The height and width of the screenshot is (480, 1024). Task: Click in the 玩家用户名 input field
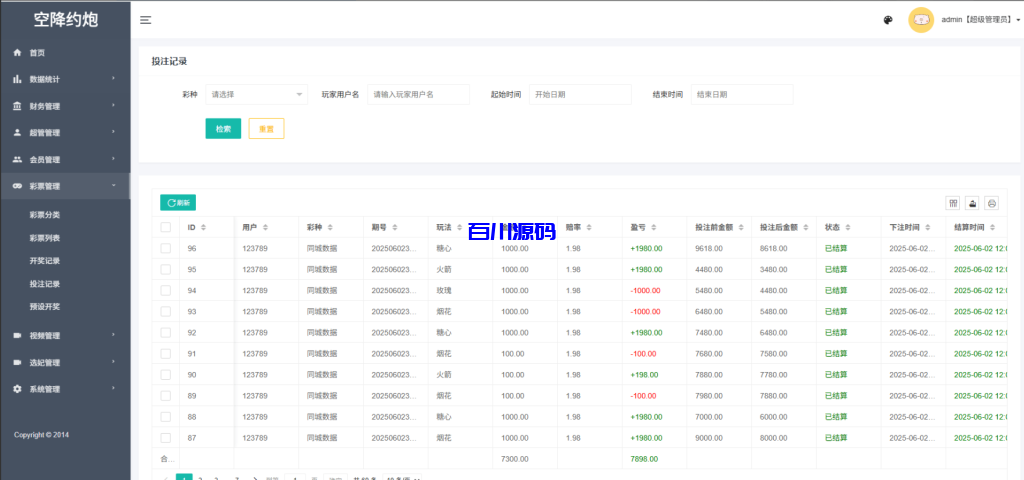click(x=419, y=94)
